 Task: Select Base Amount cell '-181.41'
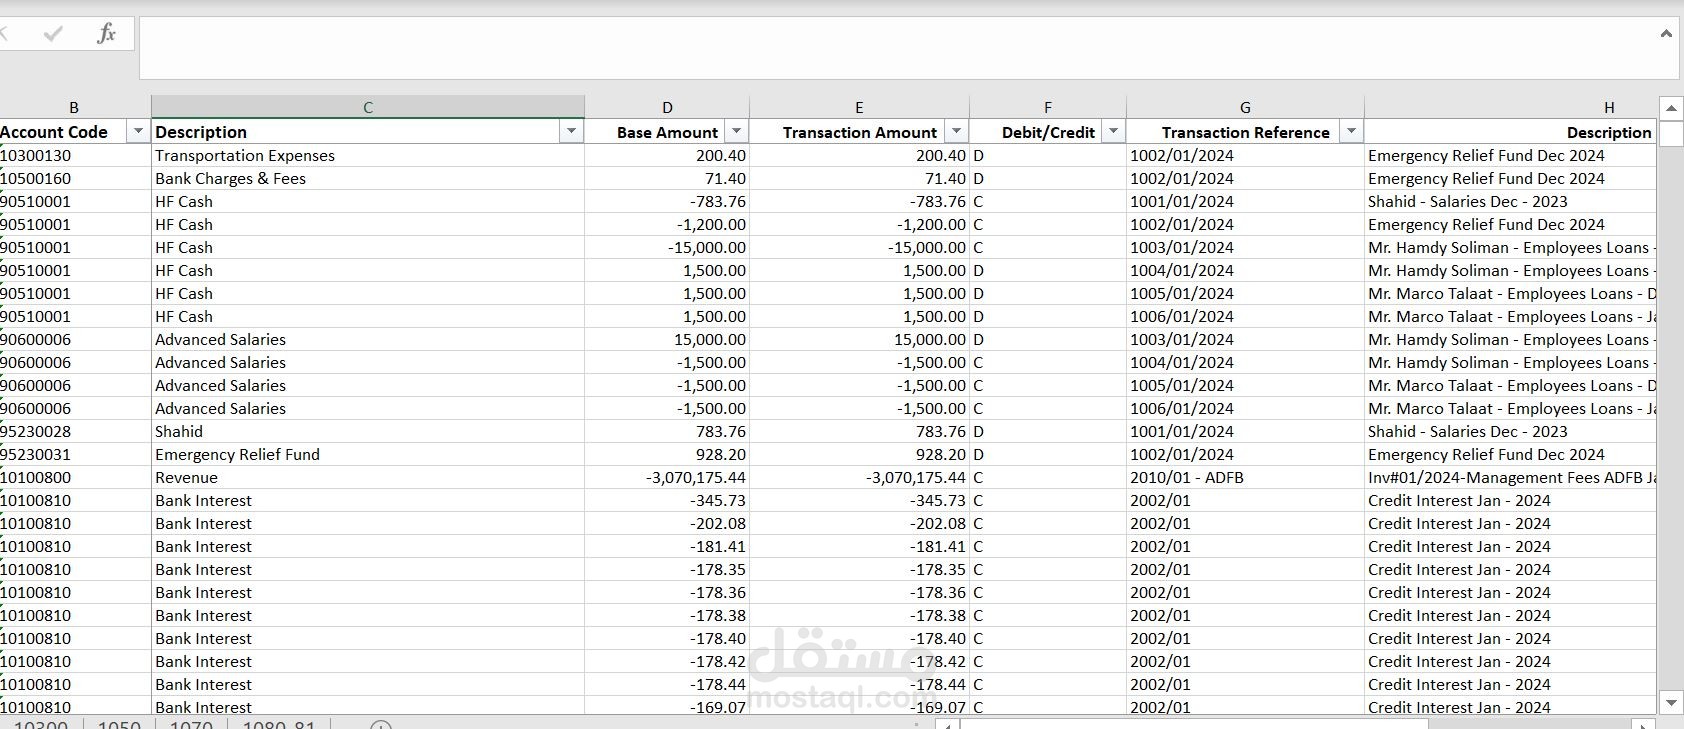pyautogui.click(x=667, y=546)
